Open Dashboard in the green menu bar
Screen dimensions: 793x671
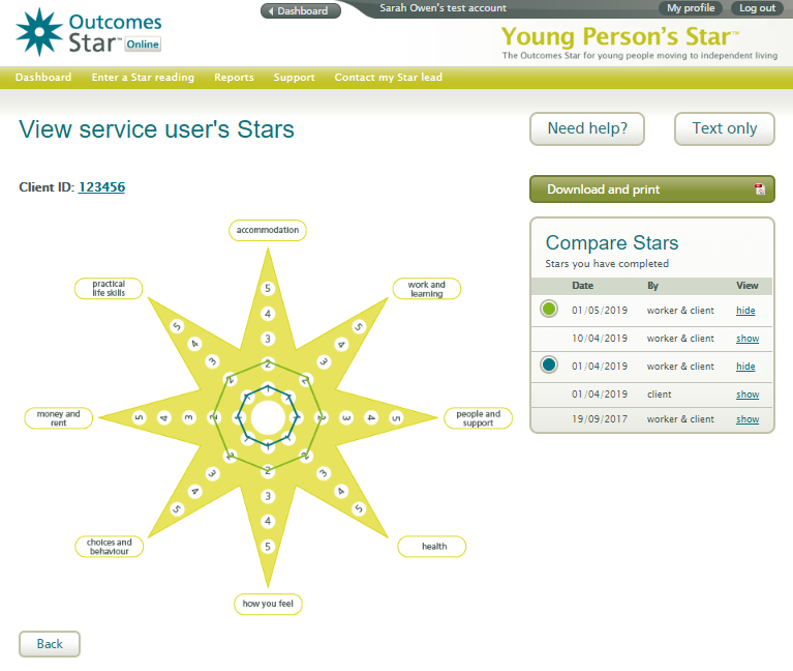[43, 77]
